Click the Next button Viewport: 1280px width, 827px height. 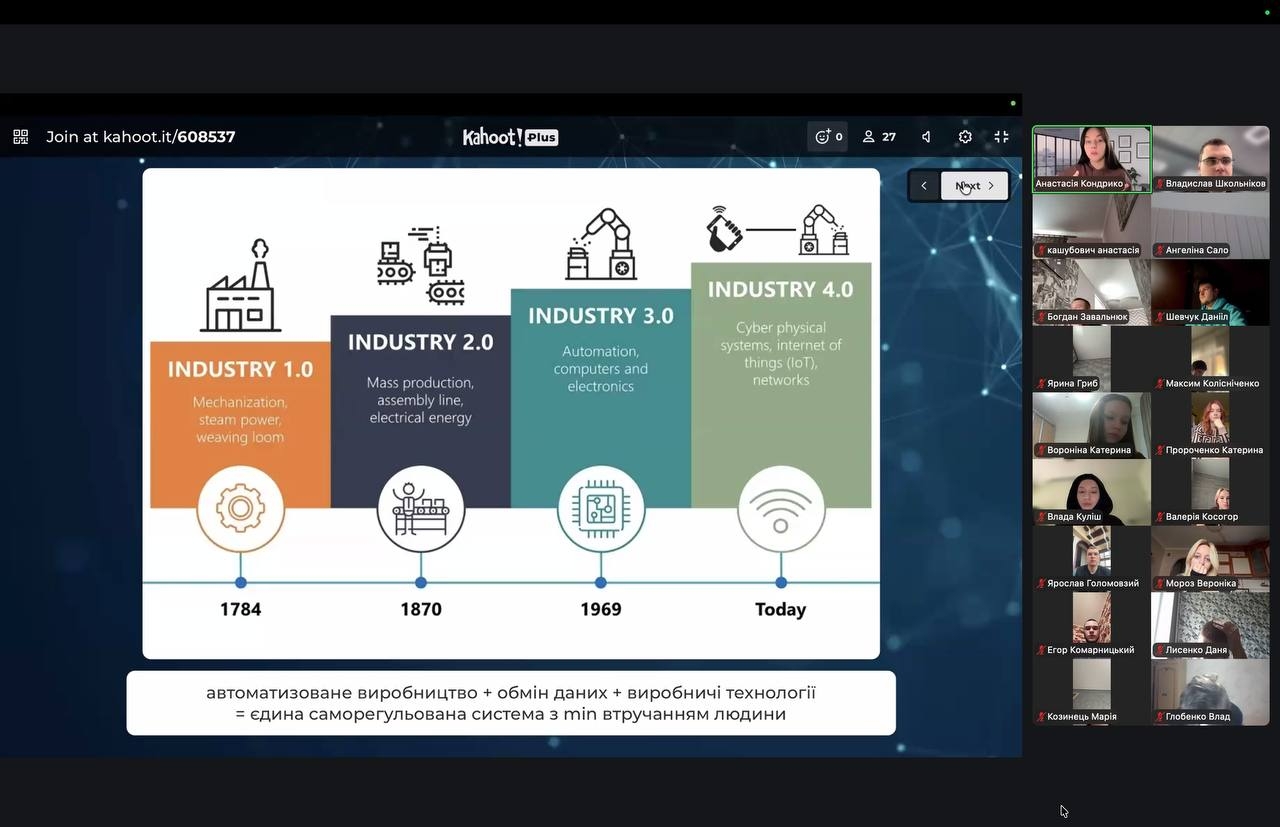(x=975, y=186)
